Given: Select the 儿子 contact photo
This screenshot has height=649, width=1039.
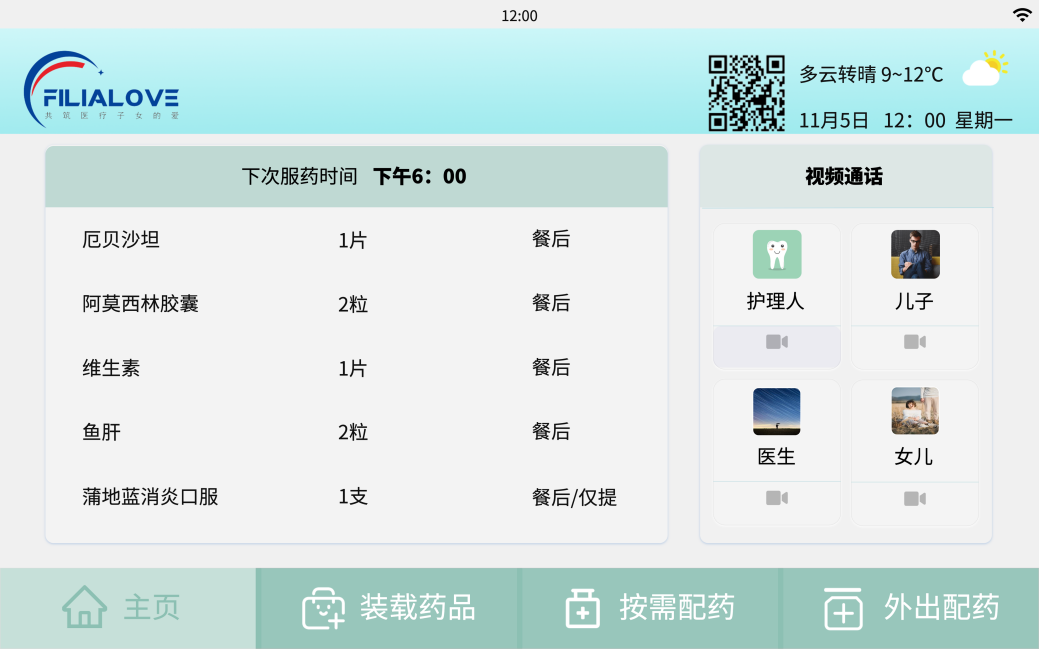Looking at the screenshot, I should click(x=915, y=254).
